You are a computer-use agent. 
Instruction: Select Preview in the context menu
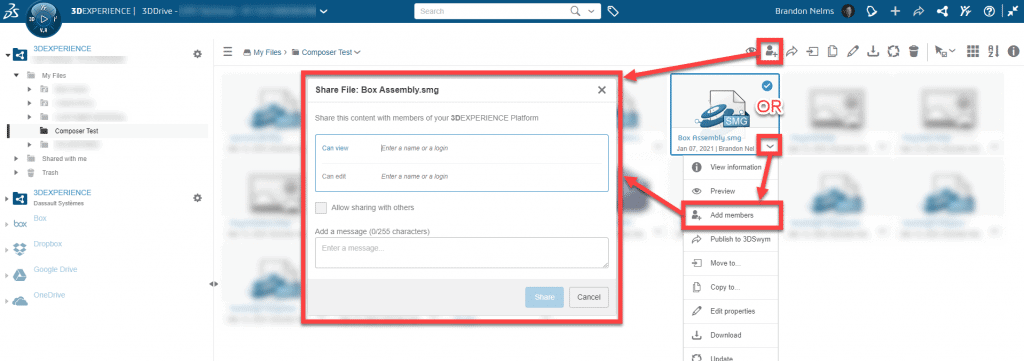click(x=731, y=191)
